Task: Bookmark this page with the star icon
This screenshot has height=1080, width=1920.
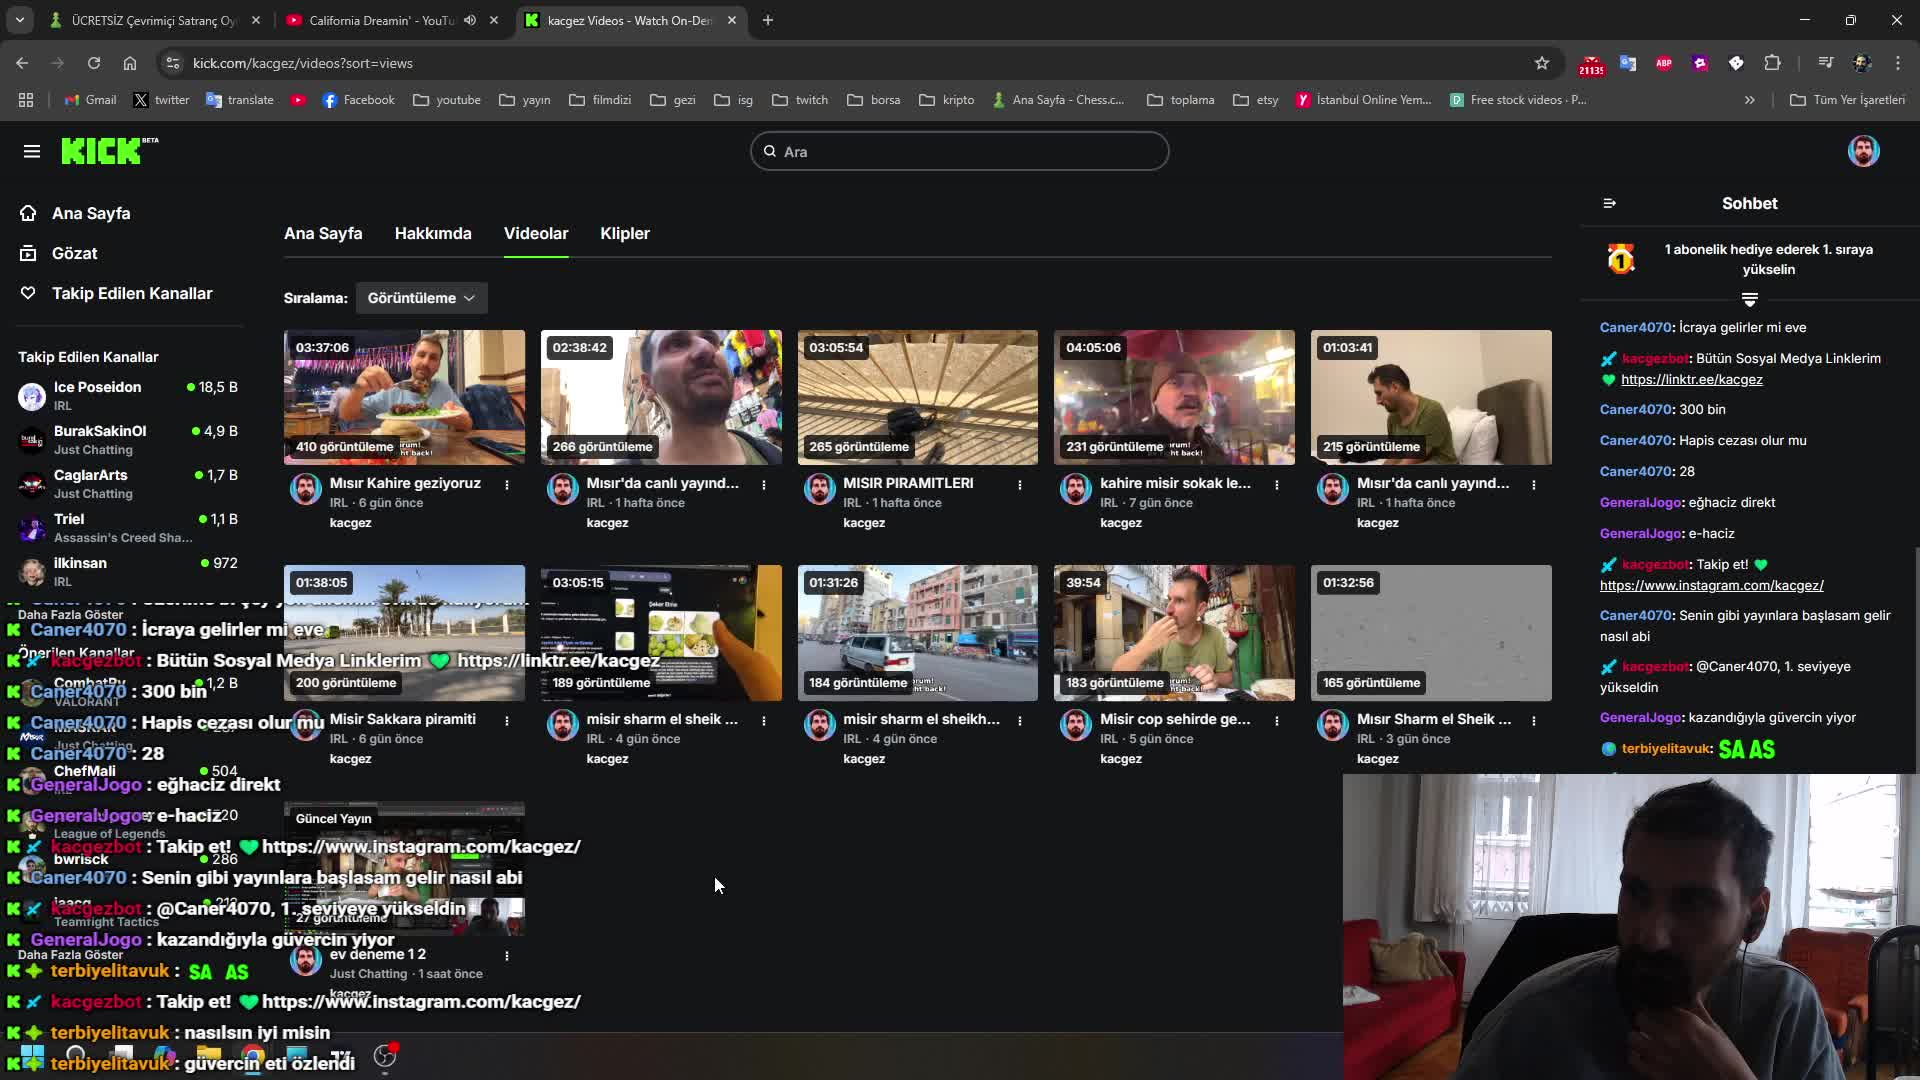Action: 1542,63
